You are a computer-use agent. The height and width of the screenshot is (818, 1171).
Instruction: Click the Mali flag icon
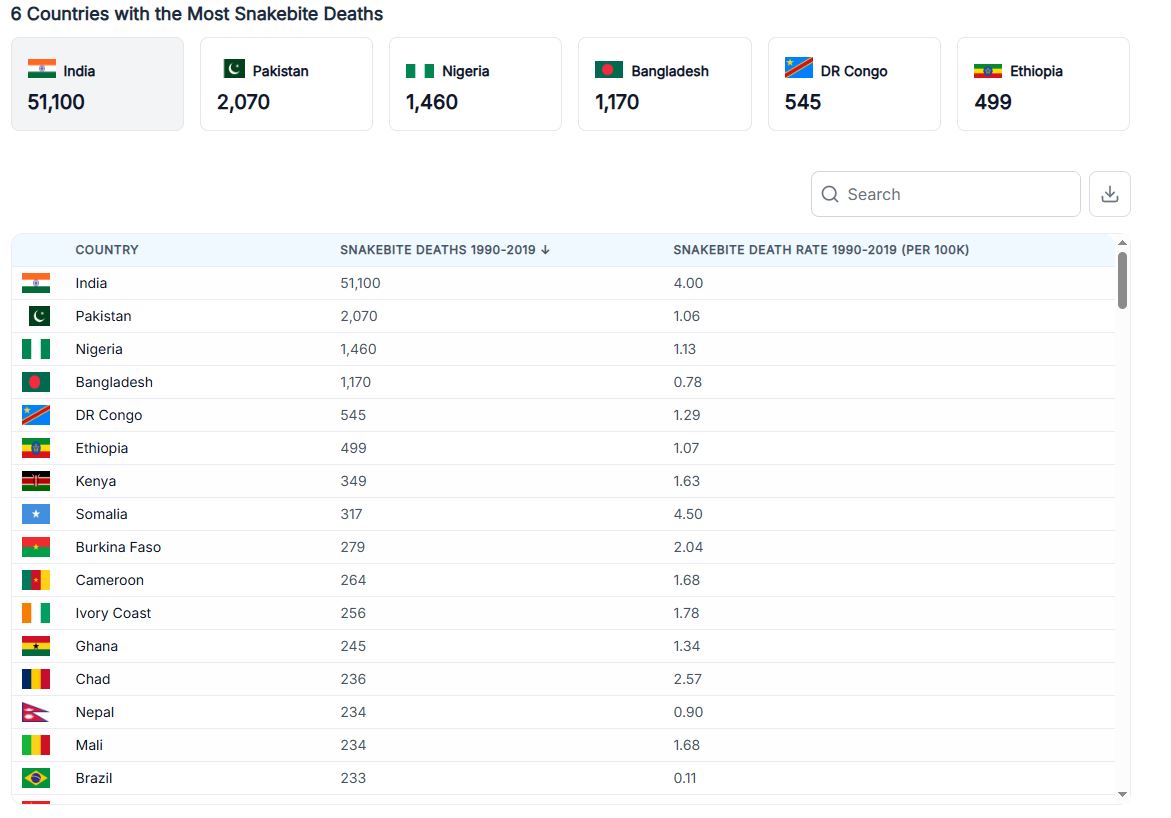click(36, 745)
